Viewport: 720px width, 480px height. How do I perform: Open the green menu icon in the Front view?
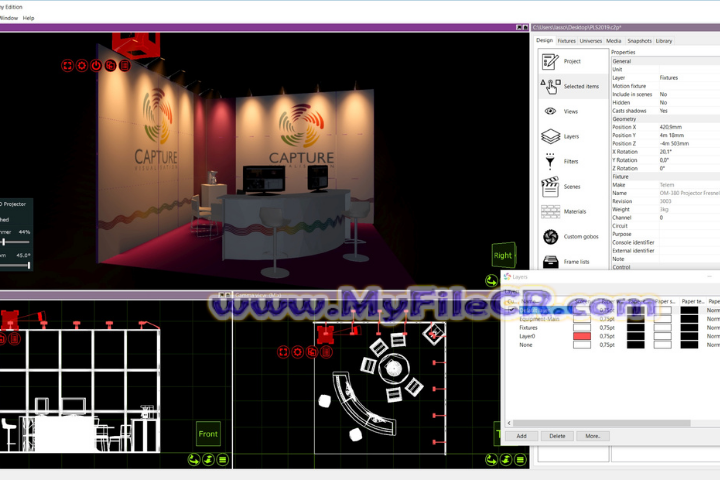point(223,459)
